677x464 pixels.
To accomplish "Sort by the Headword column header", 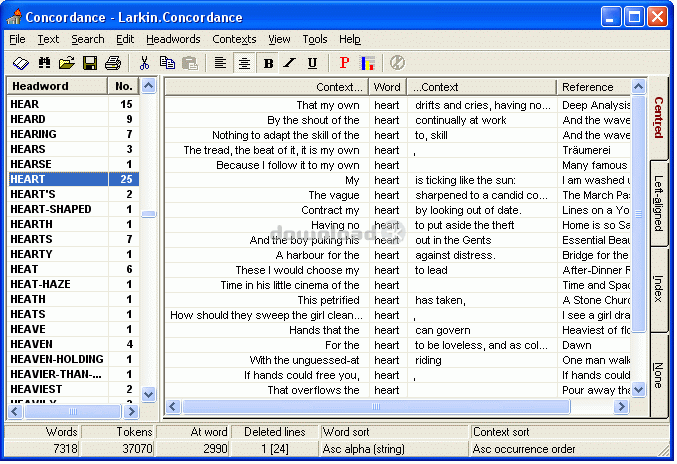I will [58, 87].
